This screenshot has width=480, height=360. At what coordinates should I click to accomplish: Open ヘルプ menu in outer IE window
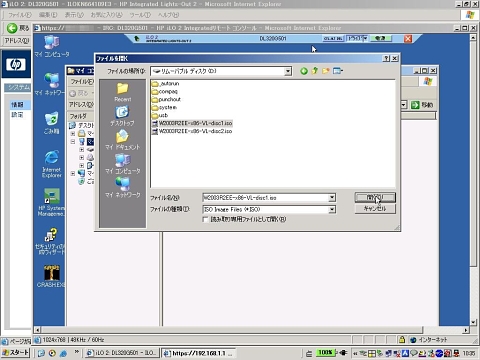[168, 15]
